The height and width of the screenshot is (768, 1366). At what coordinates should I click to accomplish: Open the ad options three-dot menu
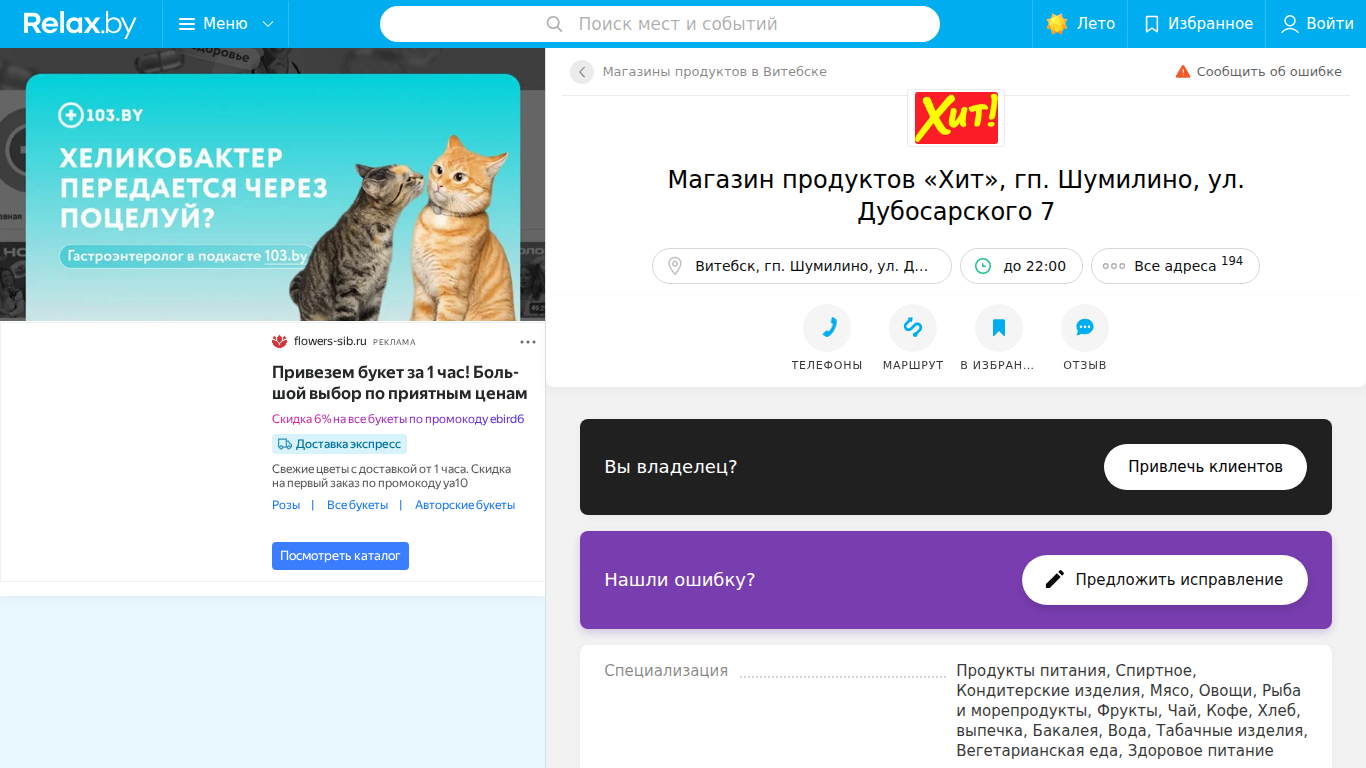point(528,342)
